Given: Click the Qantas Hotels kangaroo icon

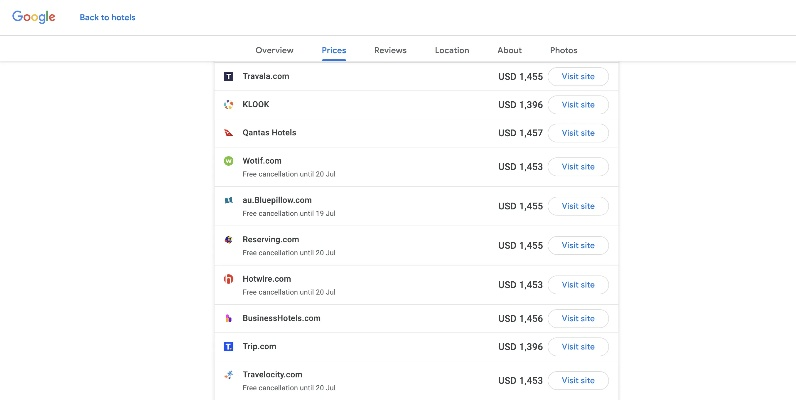Looking at the screenshot, I should coord(228,132).
